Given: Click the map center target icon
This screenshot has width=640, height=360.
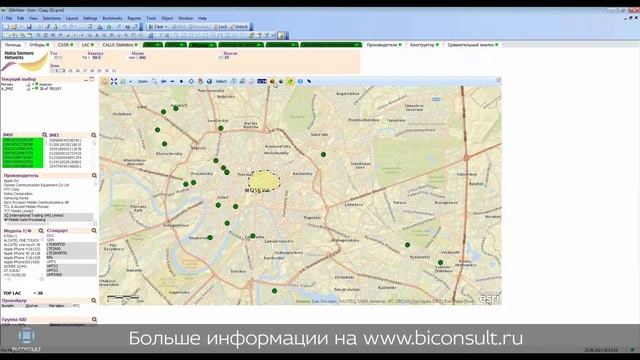Looking at the screenshot, I should tap(191, 81).
